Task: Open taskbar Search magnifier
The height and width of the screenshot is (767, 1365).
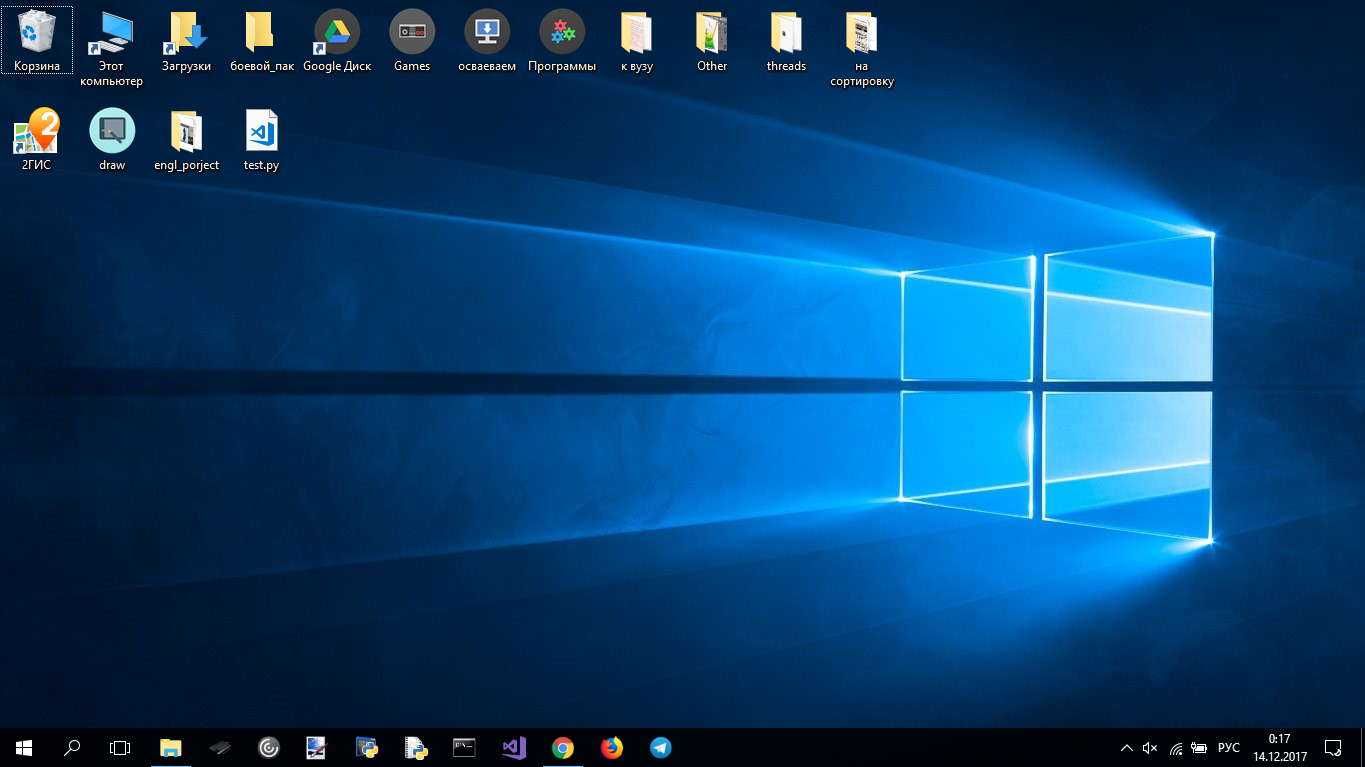Action: 72,747
